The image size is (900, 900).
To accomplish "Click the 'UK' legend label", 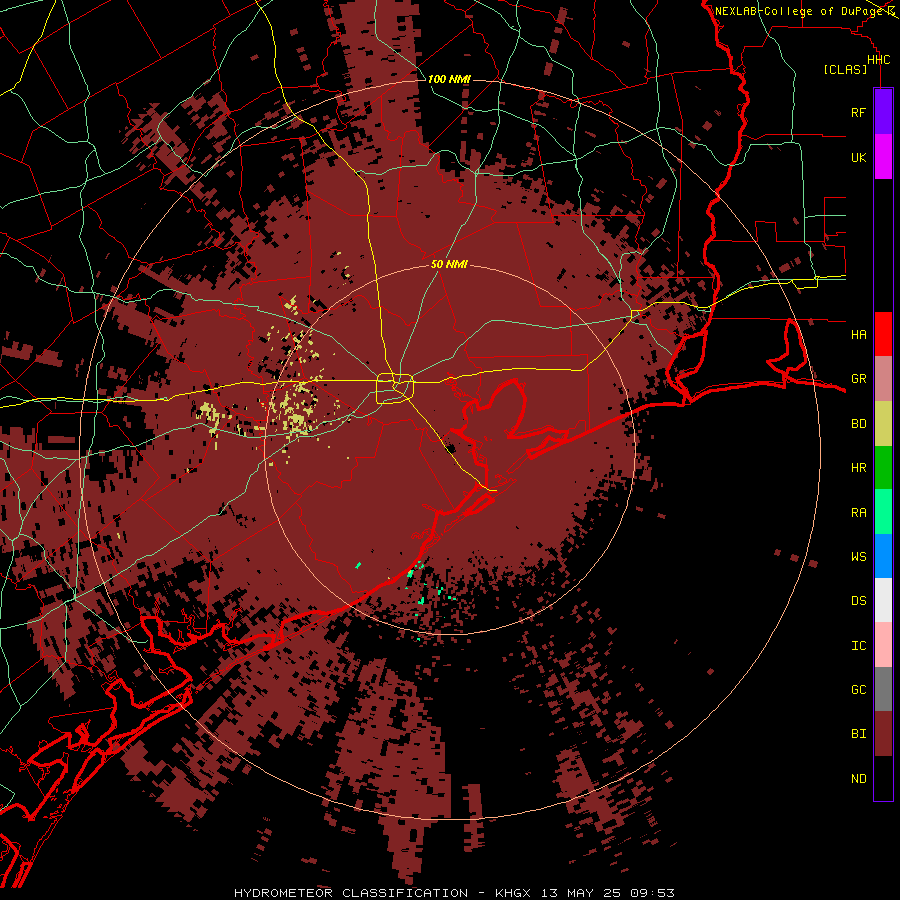I will point(858,157).
